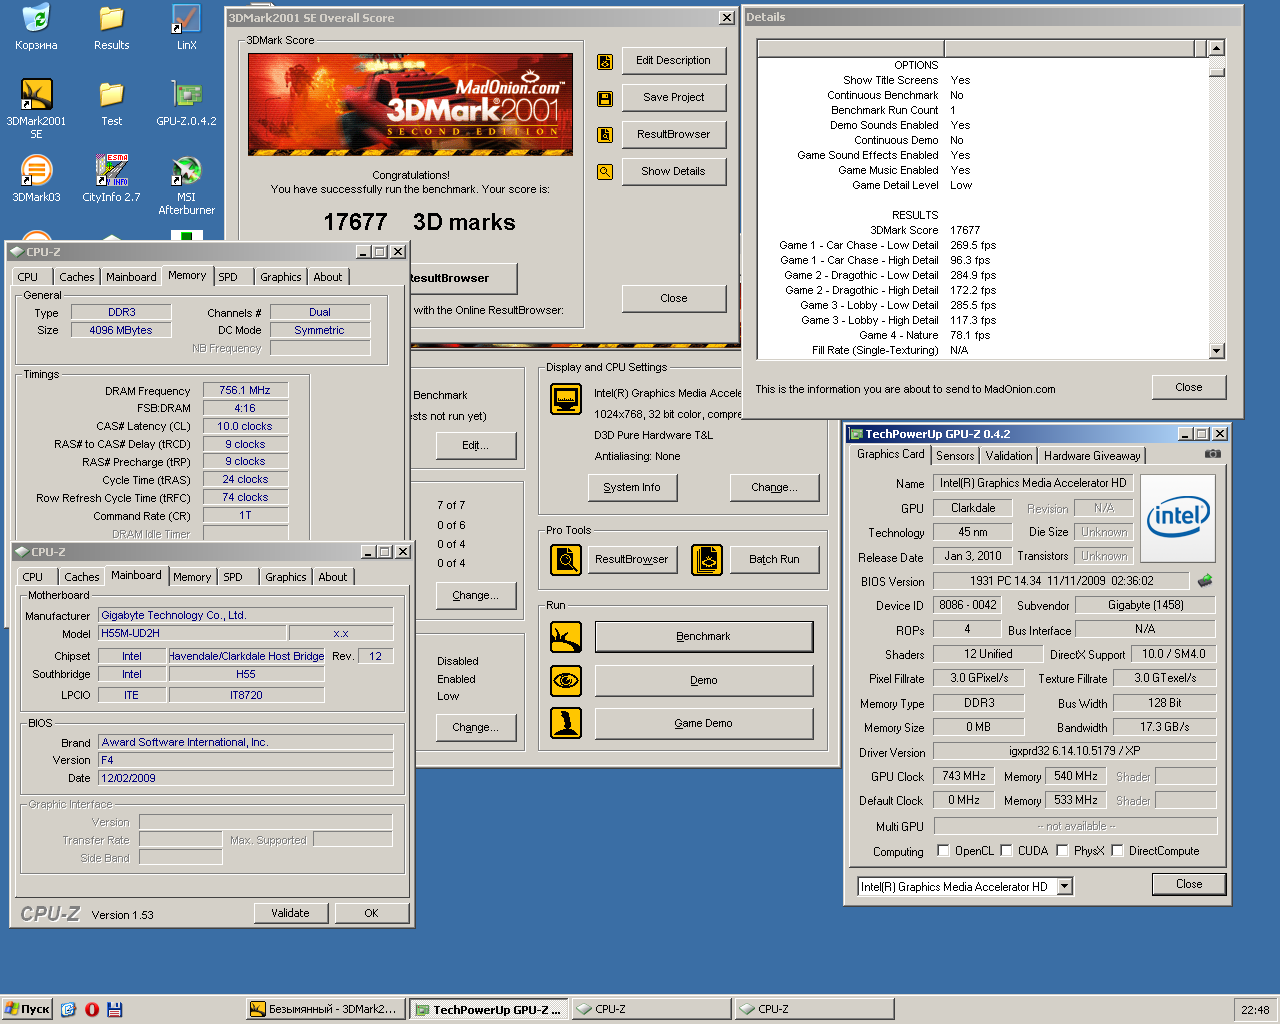Click the icon beside ResultBrowser in score window

click(x=605, y=135)
